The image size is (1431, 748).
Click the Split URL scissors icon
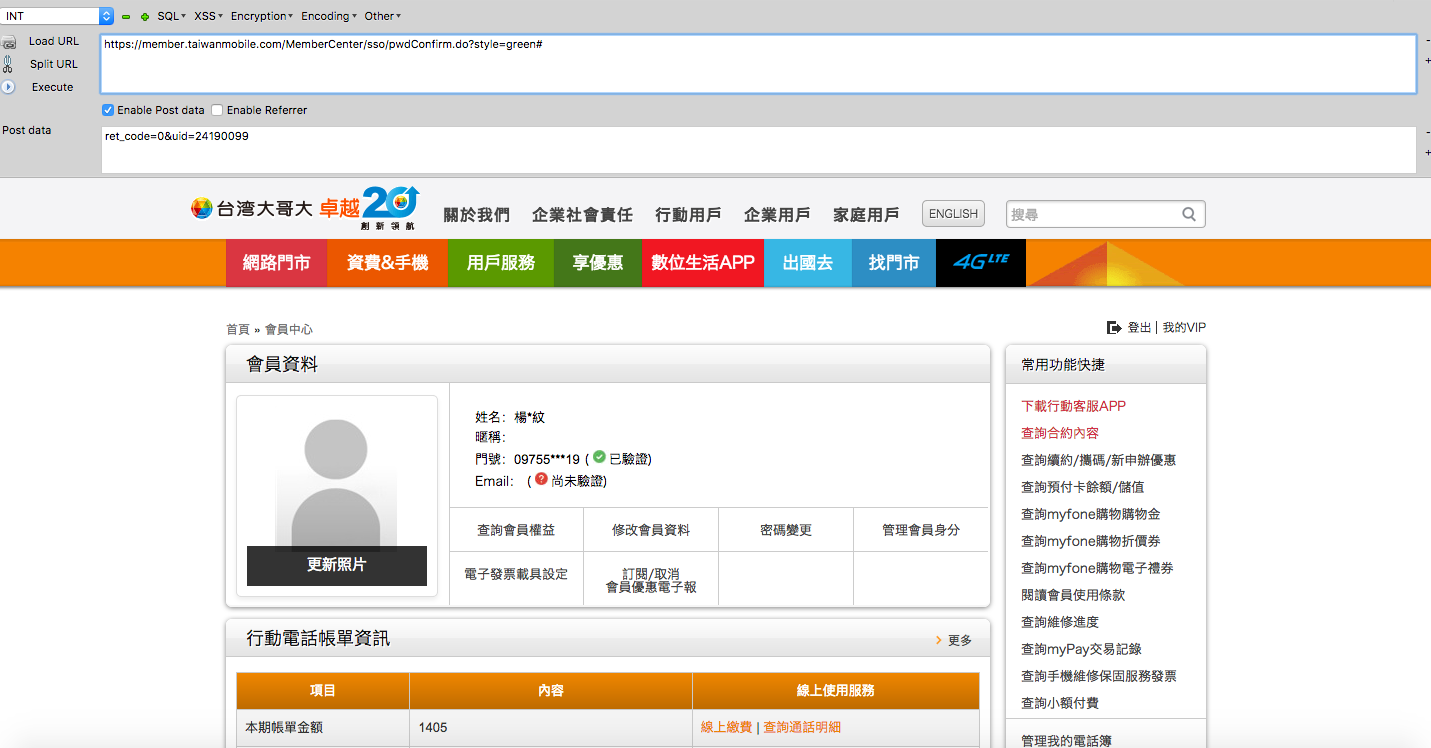coord(8,64)
